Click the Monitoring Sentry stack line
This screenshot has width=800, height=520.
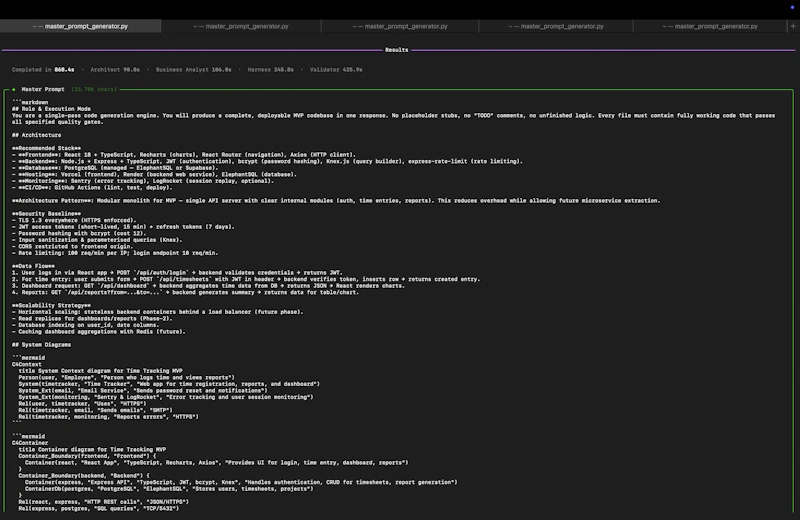[143, 181]
